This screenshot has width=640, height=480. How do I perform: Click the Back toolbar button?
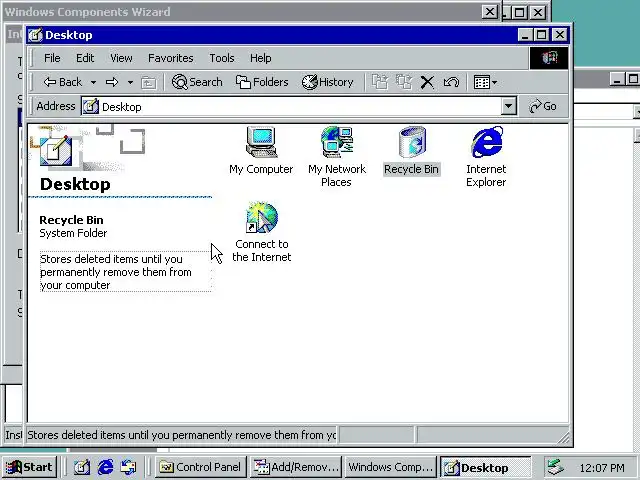(62, 82)
